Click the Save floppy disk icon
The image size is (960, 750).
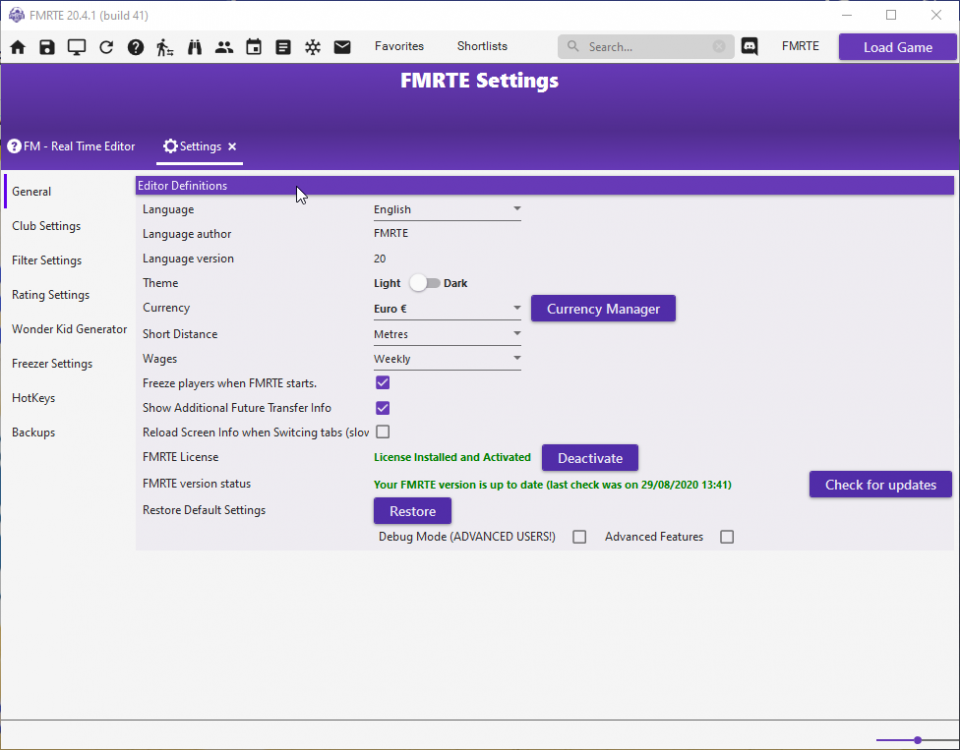tap(47, 47)
